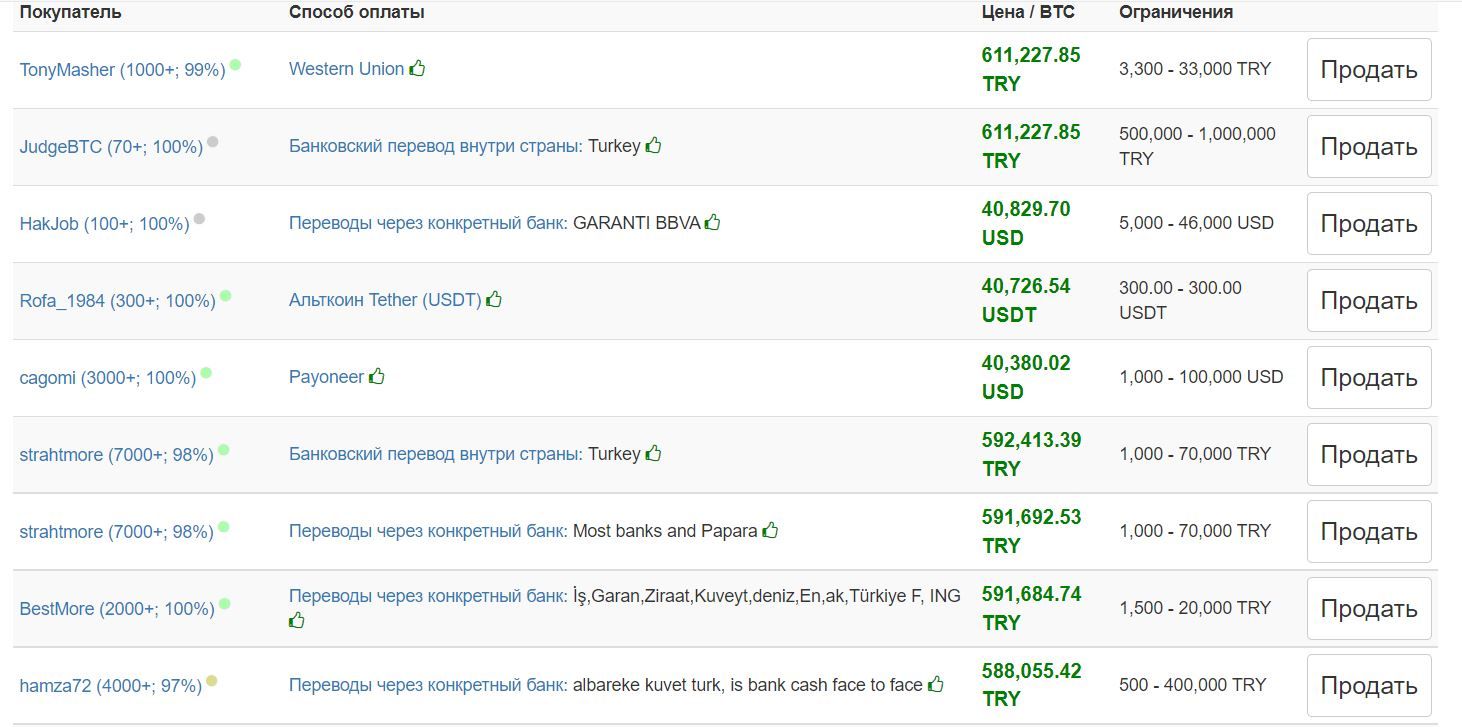The height and width of the screenshot is (727, 1462).
Task: Click the thumbs-up icon next to Payoneer
Action: 376,376
